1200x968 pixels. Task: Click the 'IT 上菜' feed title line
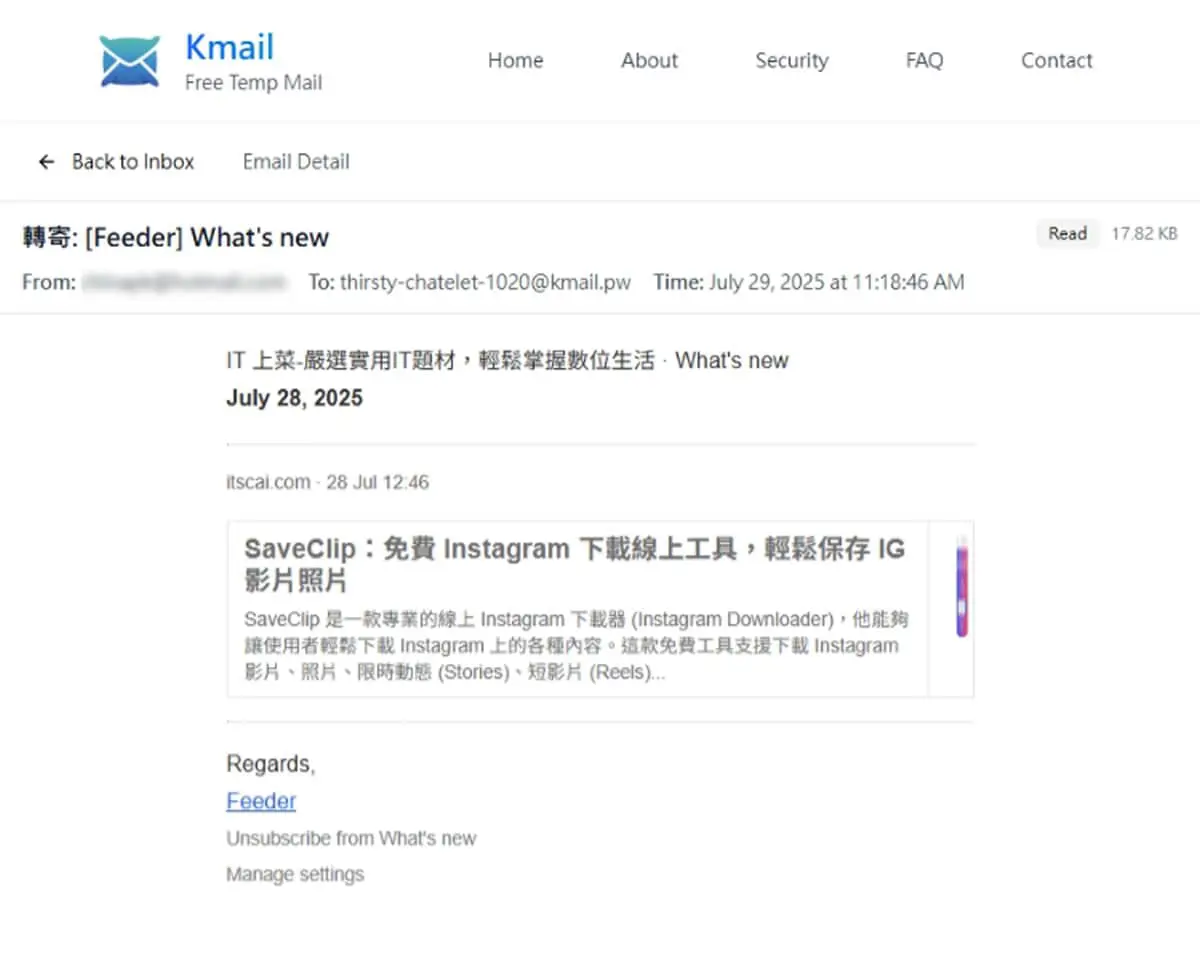point(507,361)
